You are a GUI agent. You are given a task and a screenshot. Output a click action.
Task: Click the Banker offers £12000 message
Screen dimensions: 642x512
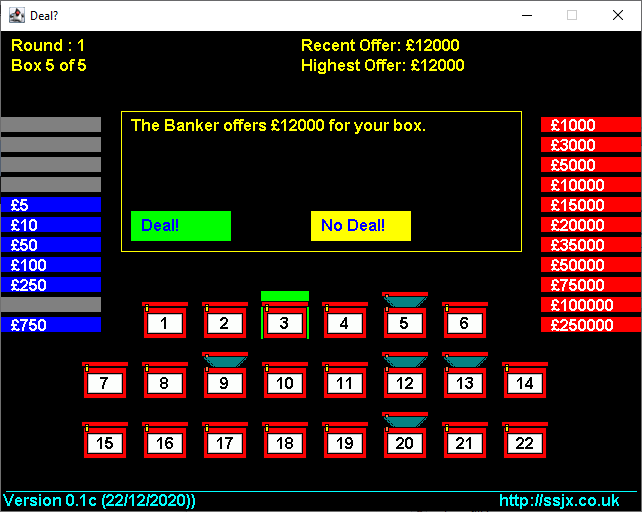click(278, 125)
